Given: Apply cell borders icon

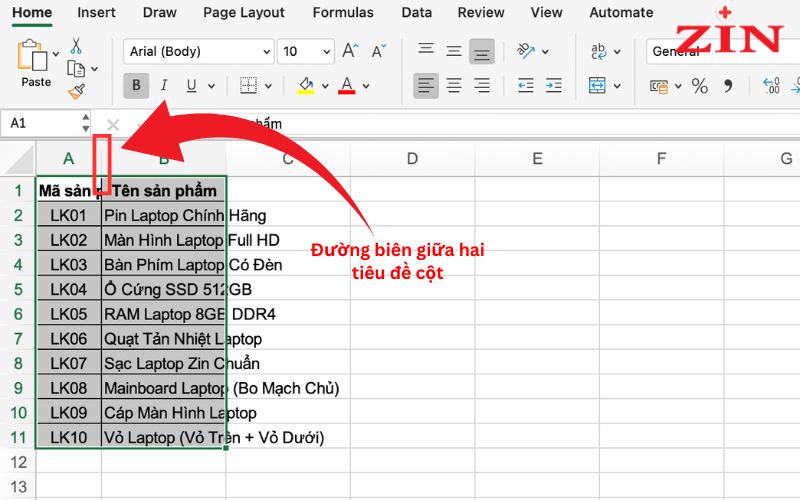Looking at the screenshot, I should click(x=248, y=85).
